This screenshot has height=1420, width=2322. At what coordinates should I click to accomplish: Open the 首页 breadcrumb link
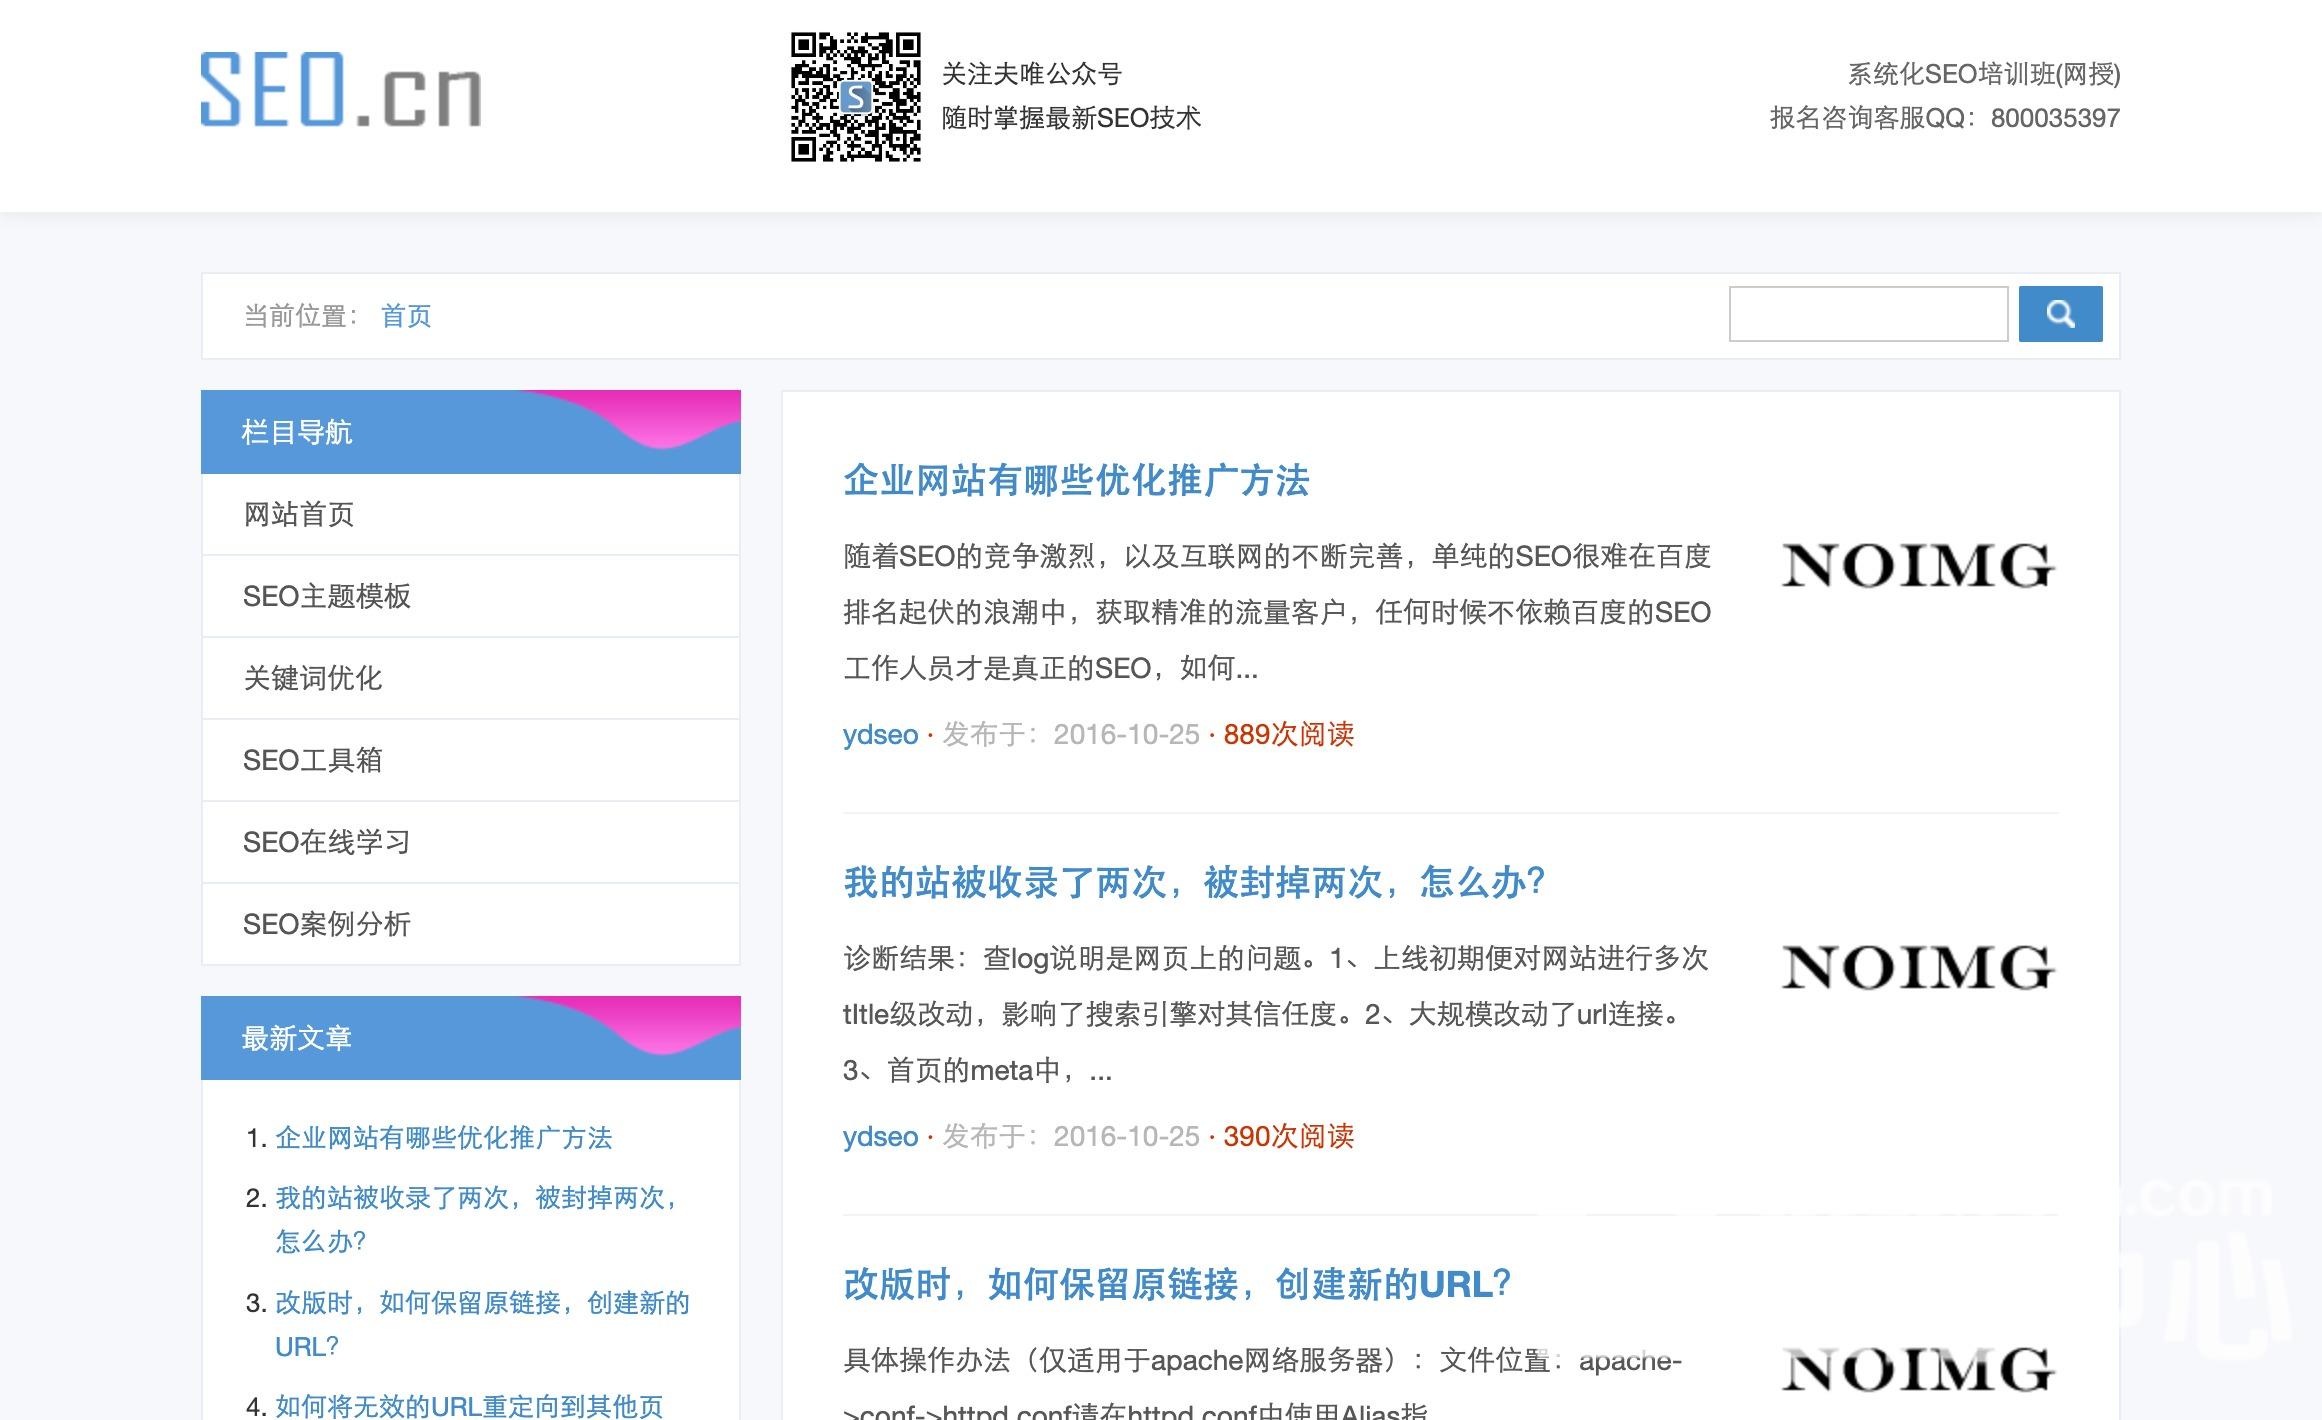(405, 316)
